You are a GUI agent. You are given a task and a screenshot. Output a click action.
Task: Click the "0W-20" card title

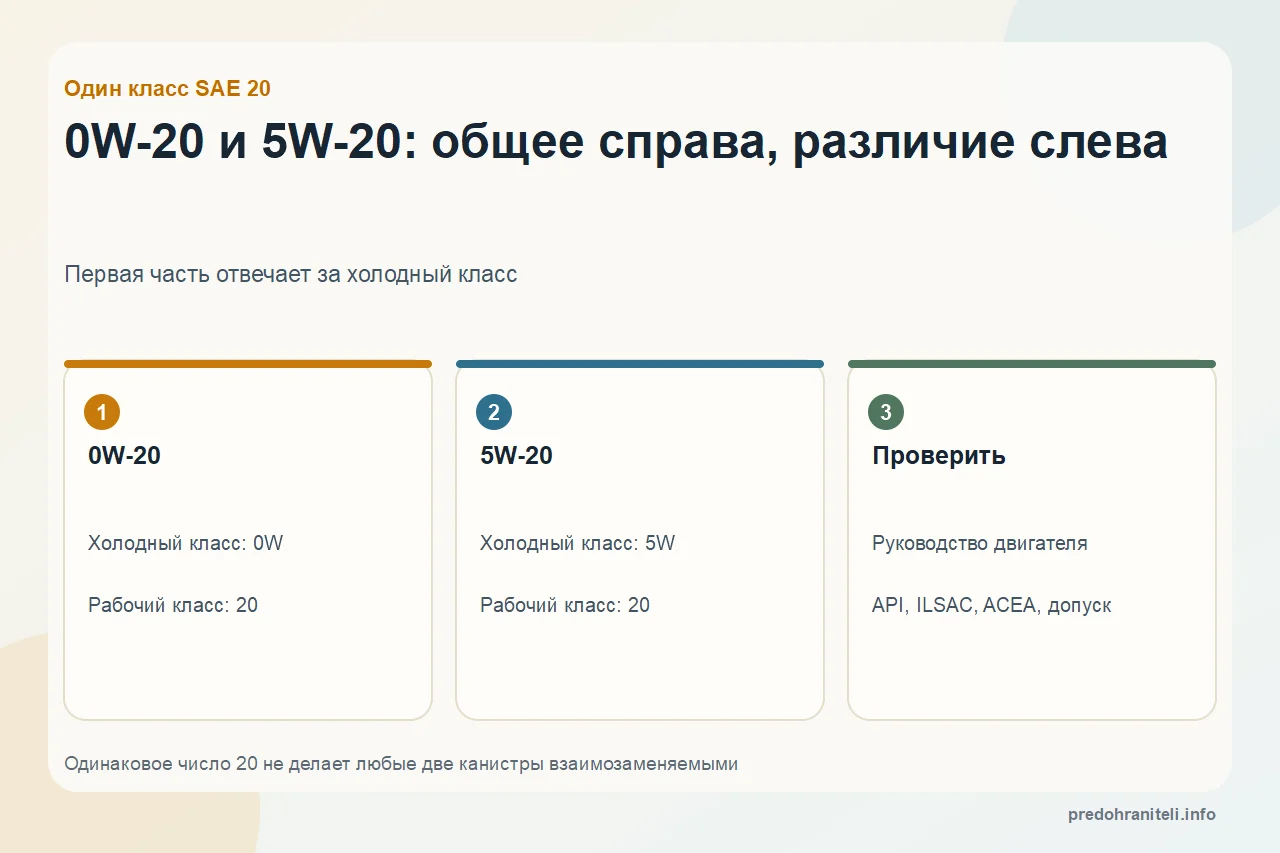coord(125,455)
